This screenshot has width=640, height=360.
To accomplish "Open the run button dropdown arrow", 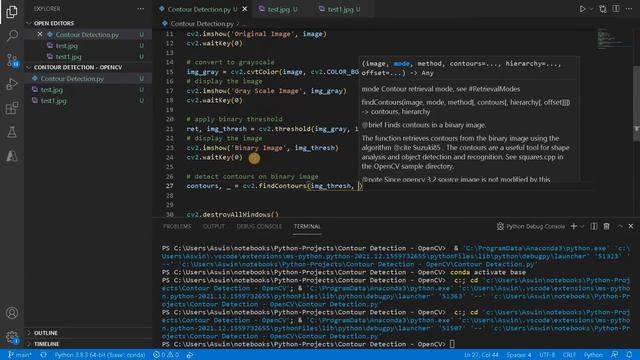I will pyautogui.click(x=591, y=9).
